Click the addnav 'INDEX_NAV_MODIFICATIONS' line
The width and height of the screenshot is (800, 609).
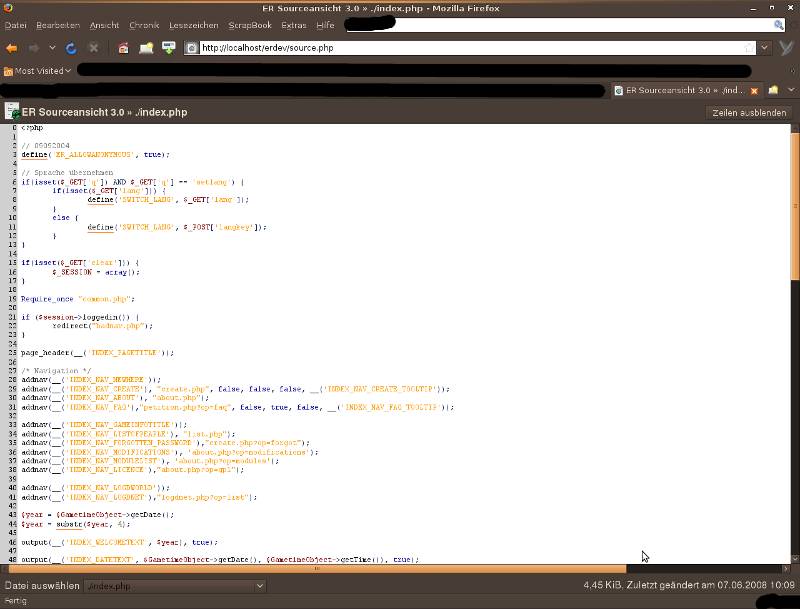click(170, 452)
